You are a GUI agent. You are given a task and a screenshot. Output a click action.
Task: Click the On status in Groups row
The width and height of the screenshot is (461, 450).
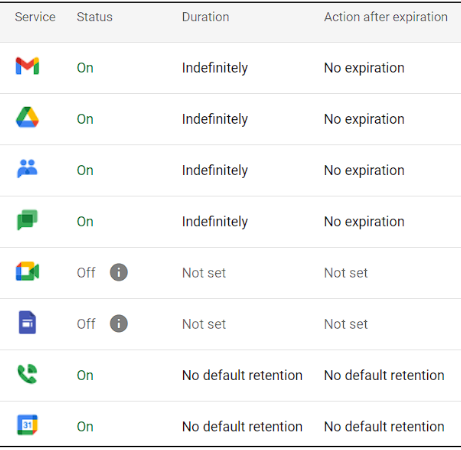(x=85, y=170)
